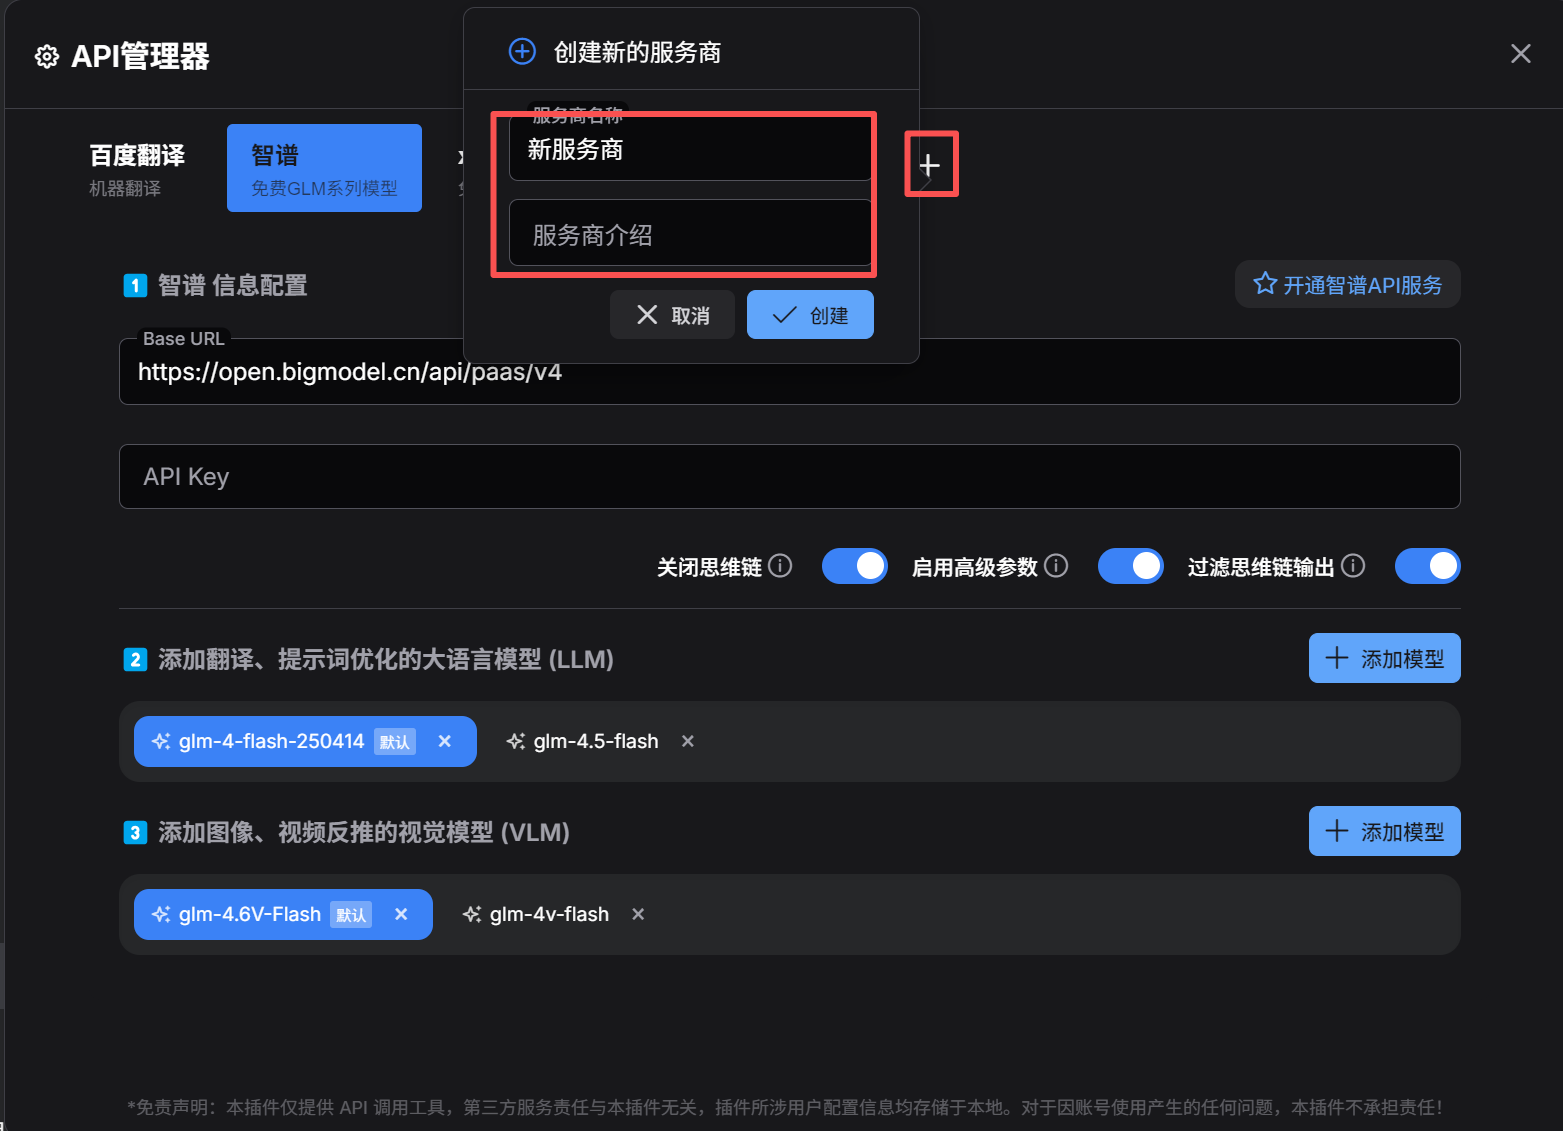Remove the glm-4v-flash model

pos(638,914)
